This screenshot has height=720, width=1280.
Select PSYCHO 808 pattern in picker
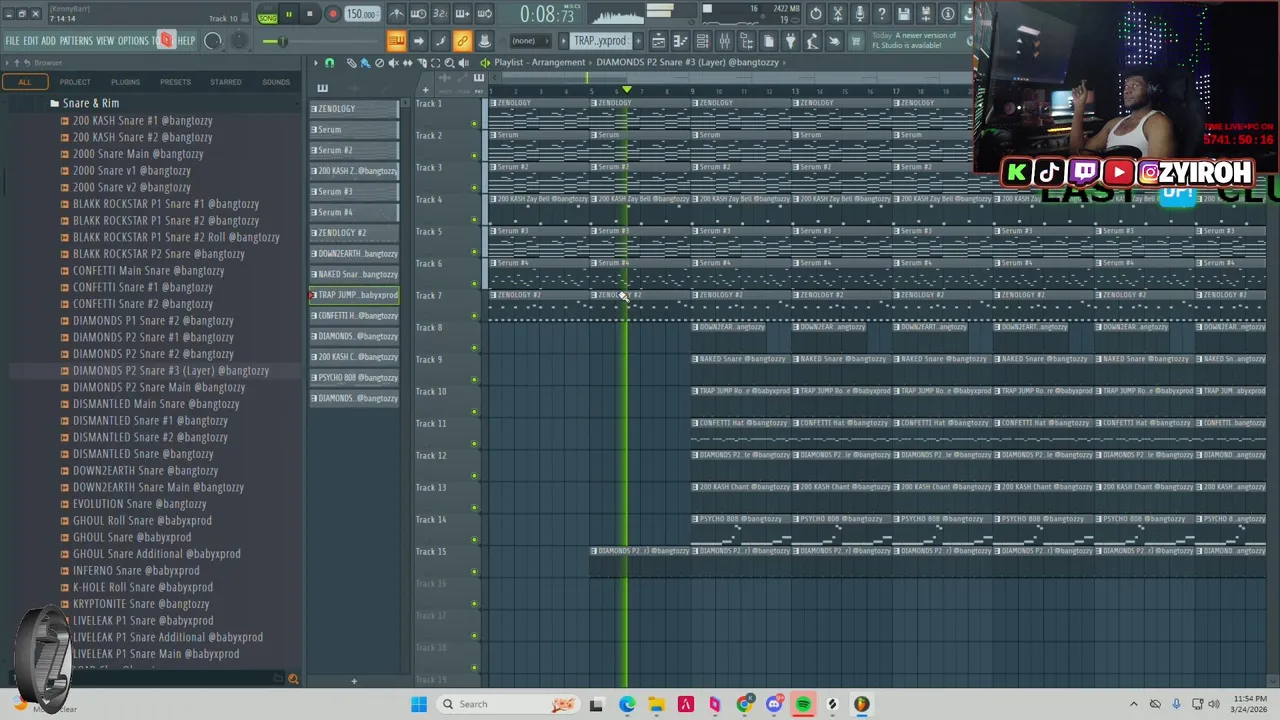354,377
